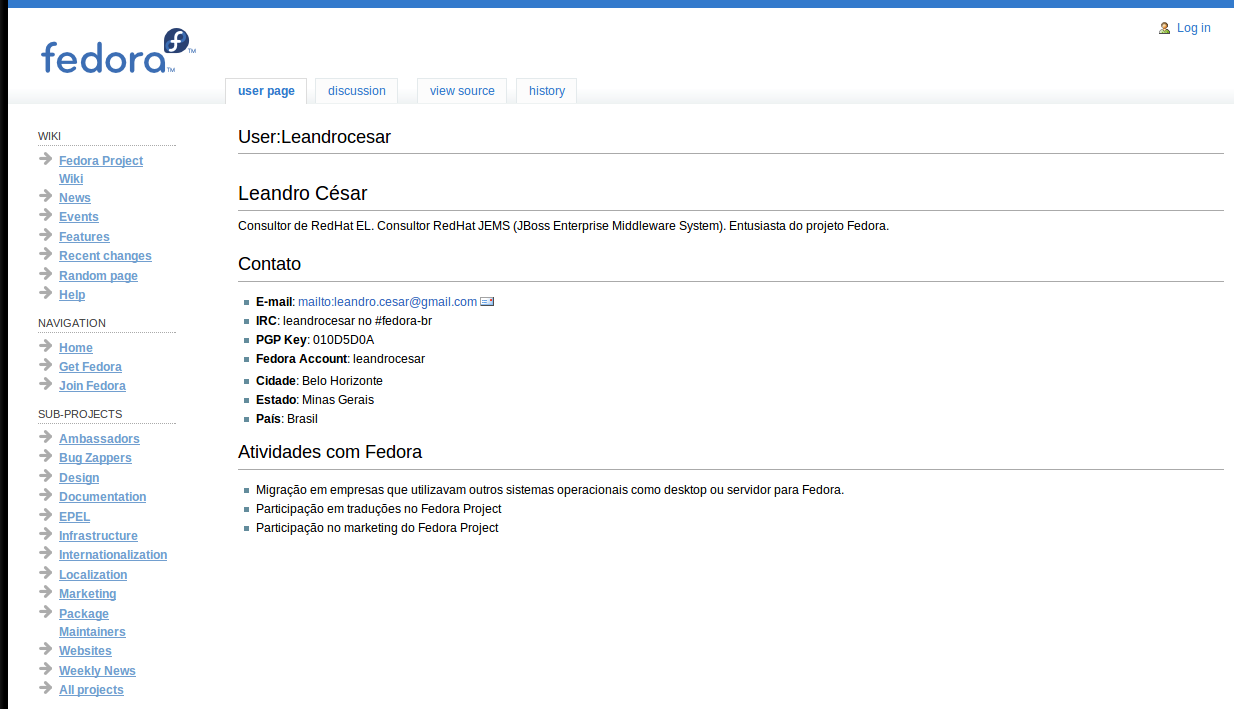Click the Atividades com Fedora heading
This screenshot has height=710, width=1234.
(330, 452)
